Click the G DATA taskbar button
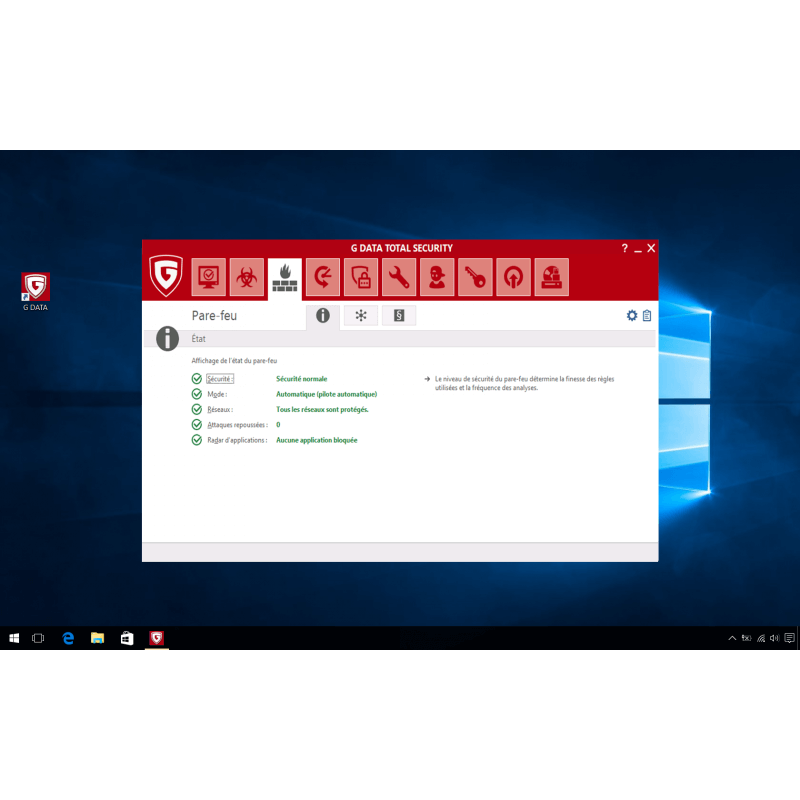This screenshot has width=800, height=800. point(157,638)
